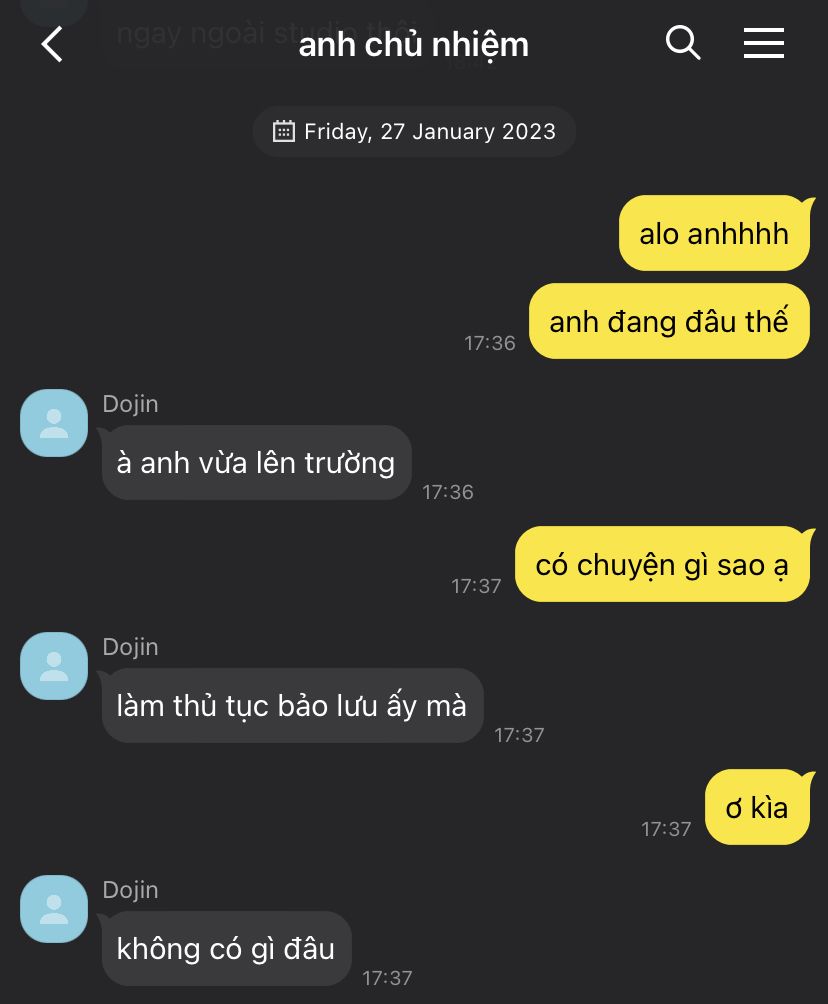Tap the 'làm thủ tục bảo lưu ấy mà' message
The image size is (828, 1004).
tap(292, 706)
